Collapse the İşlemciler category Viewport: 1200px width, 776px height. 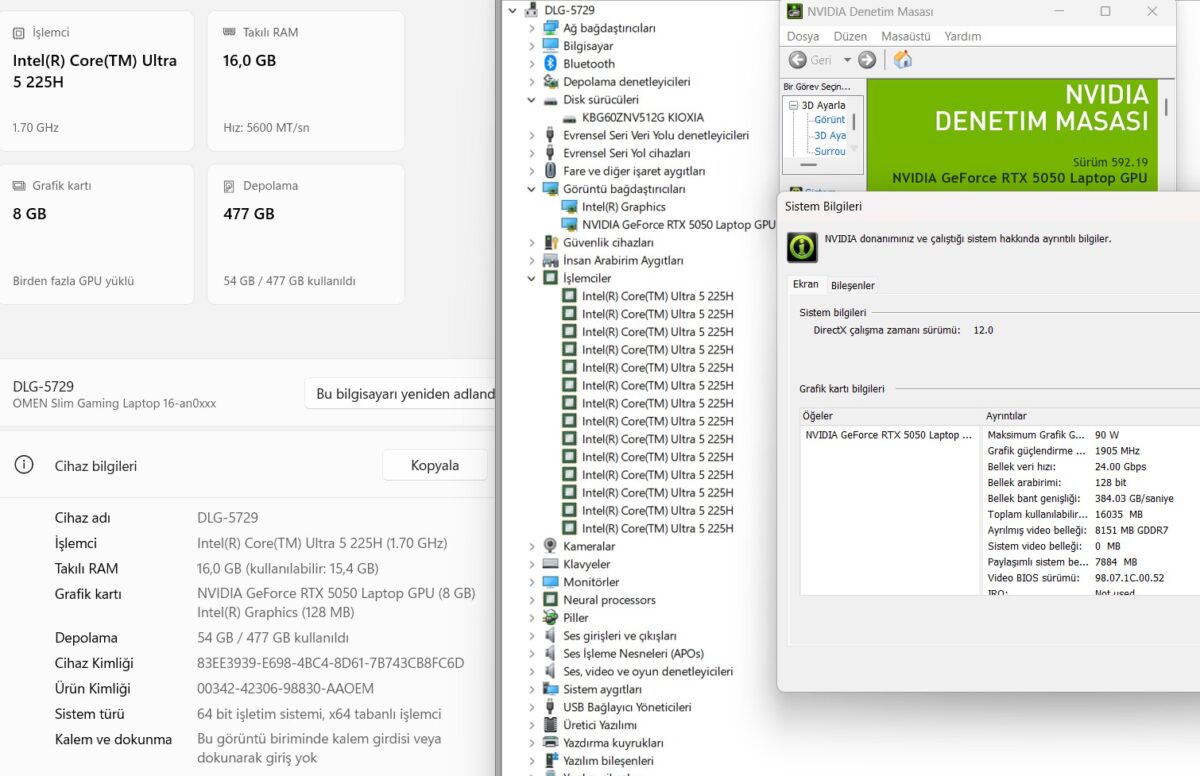pyautogui.click(x=532, y=278)
